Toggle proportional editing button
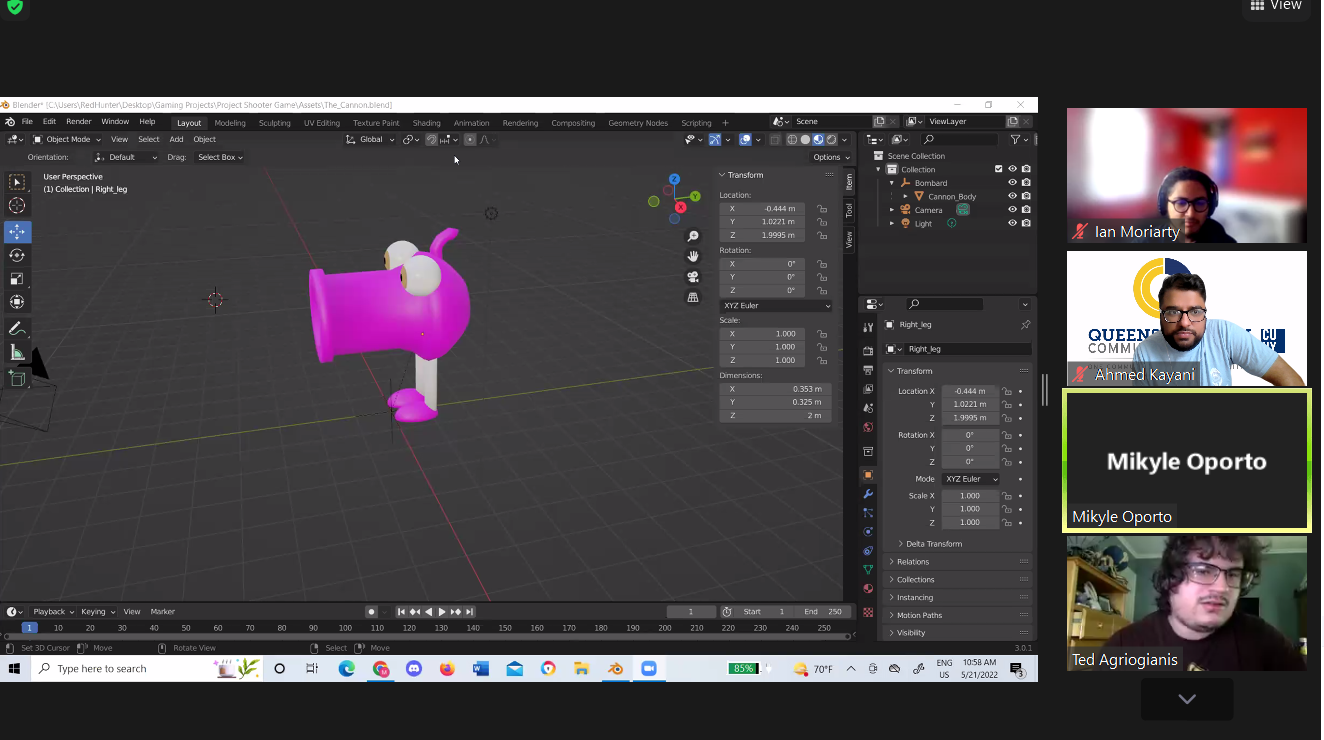 tap(470, 140)
